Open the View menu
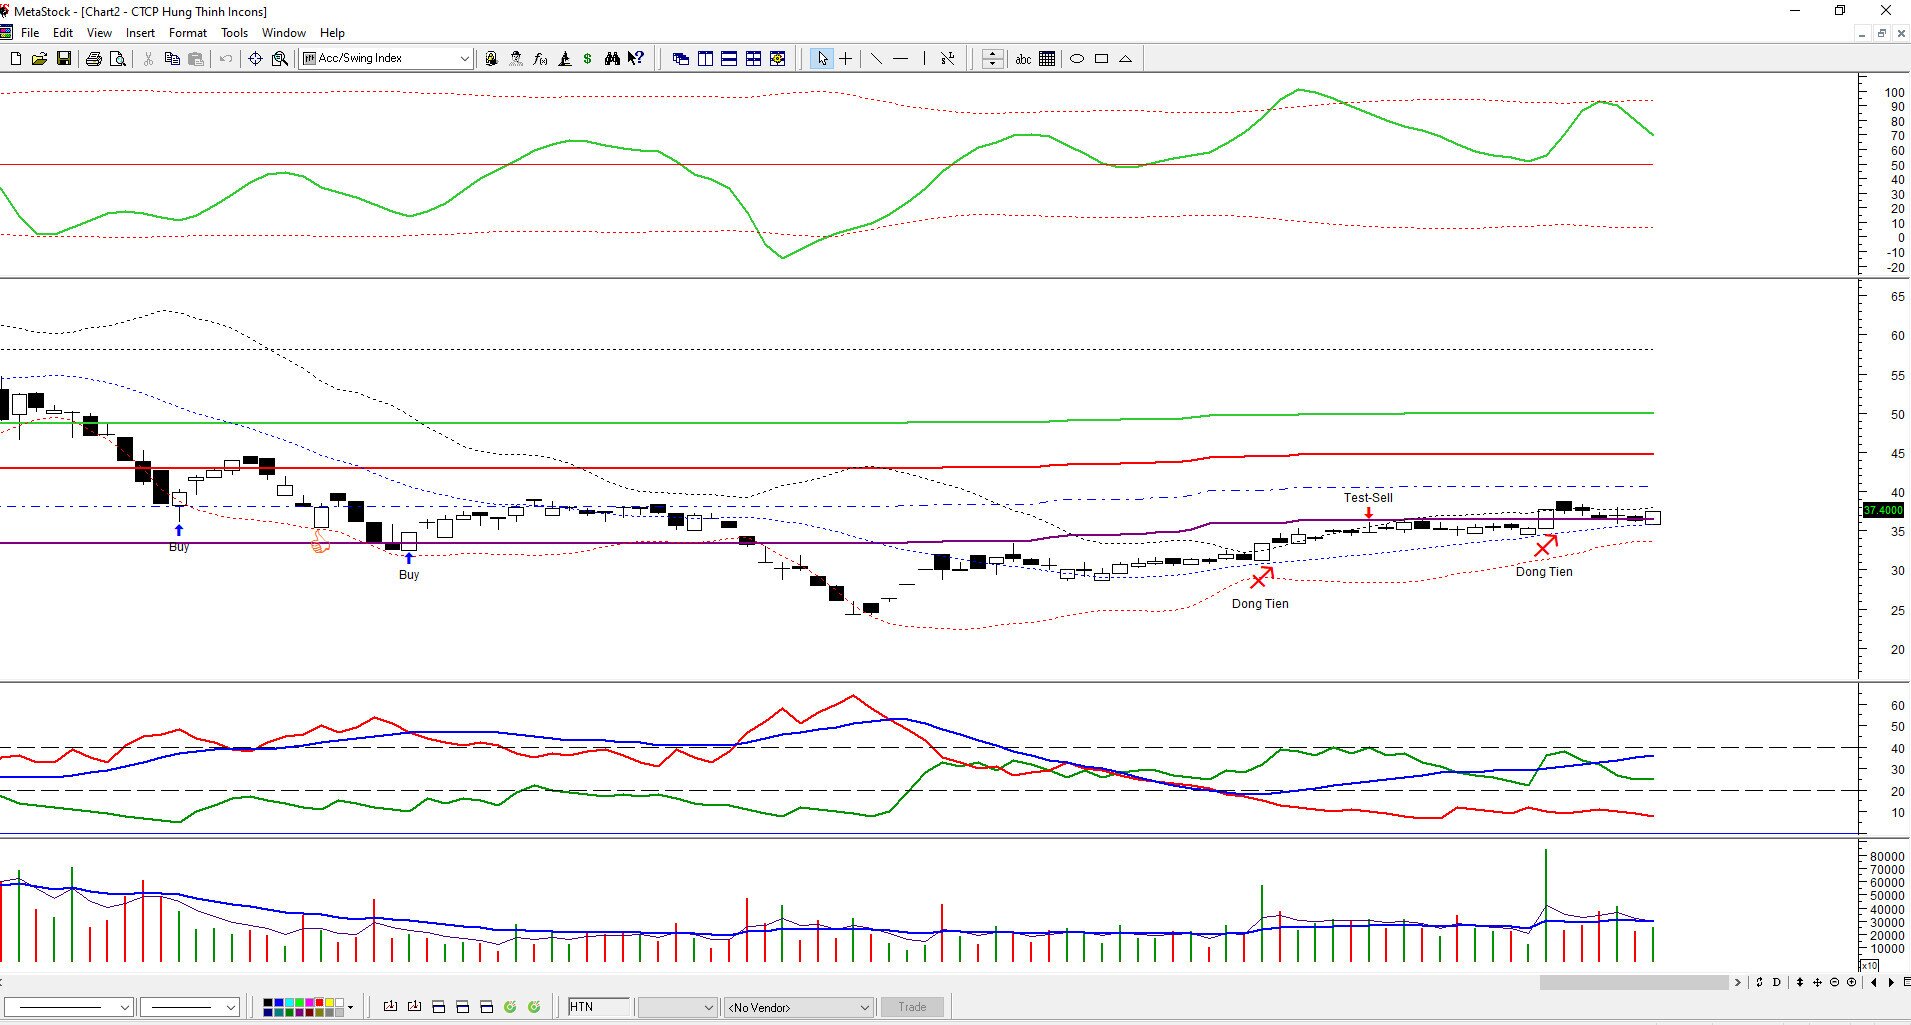This screenshot has height=1025, width=1911. click(x=99, y=33)
